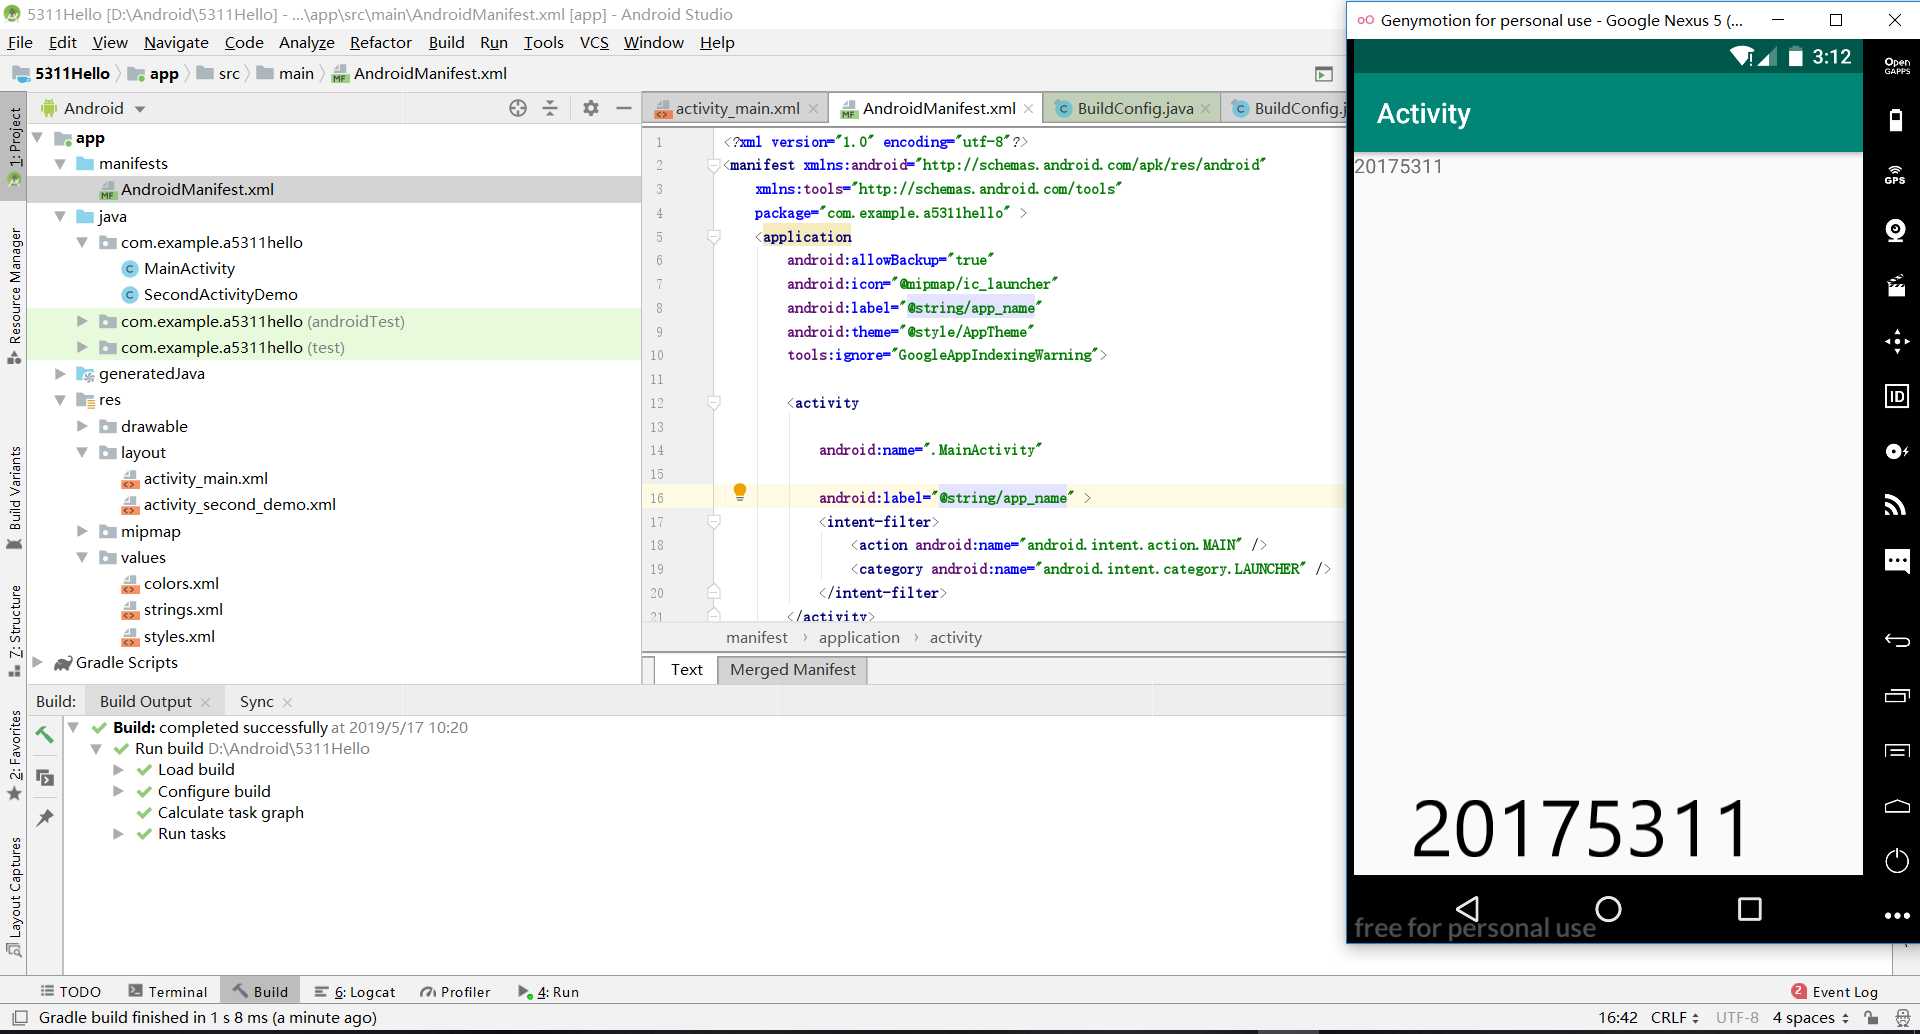The image size is (1920, 1034).
Task: Select strings.xml in project tree
Action: (183, 610)
